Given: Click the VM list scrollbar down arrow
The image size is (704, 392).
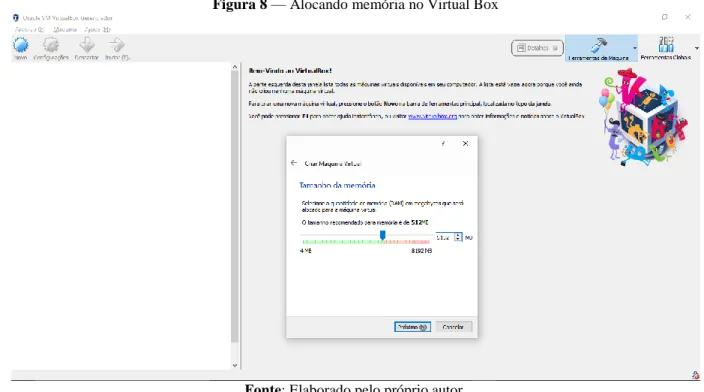Looking at the screenshot, I should point(234,366).
